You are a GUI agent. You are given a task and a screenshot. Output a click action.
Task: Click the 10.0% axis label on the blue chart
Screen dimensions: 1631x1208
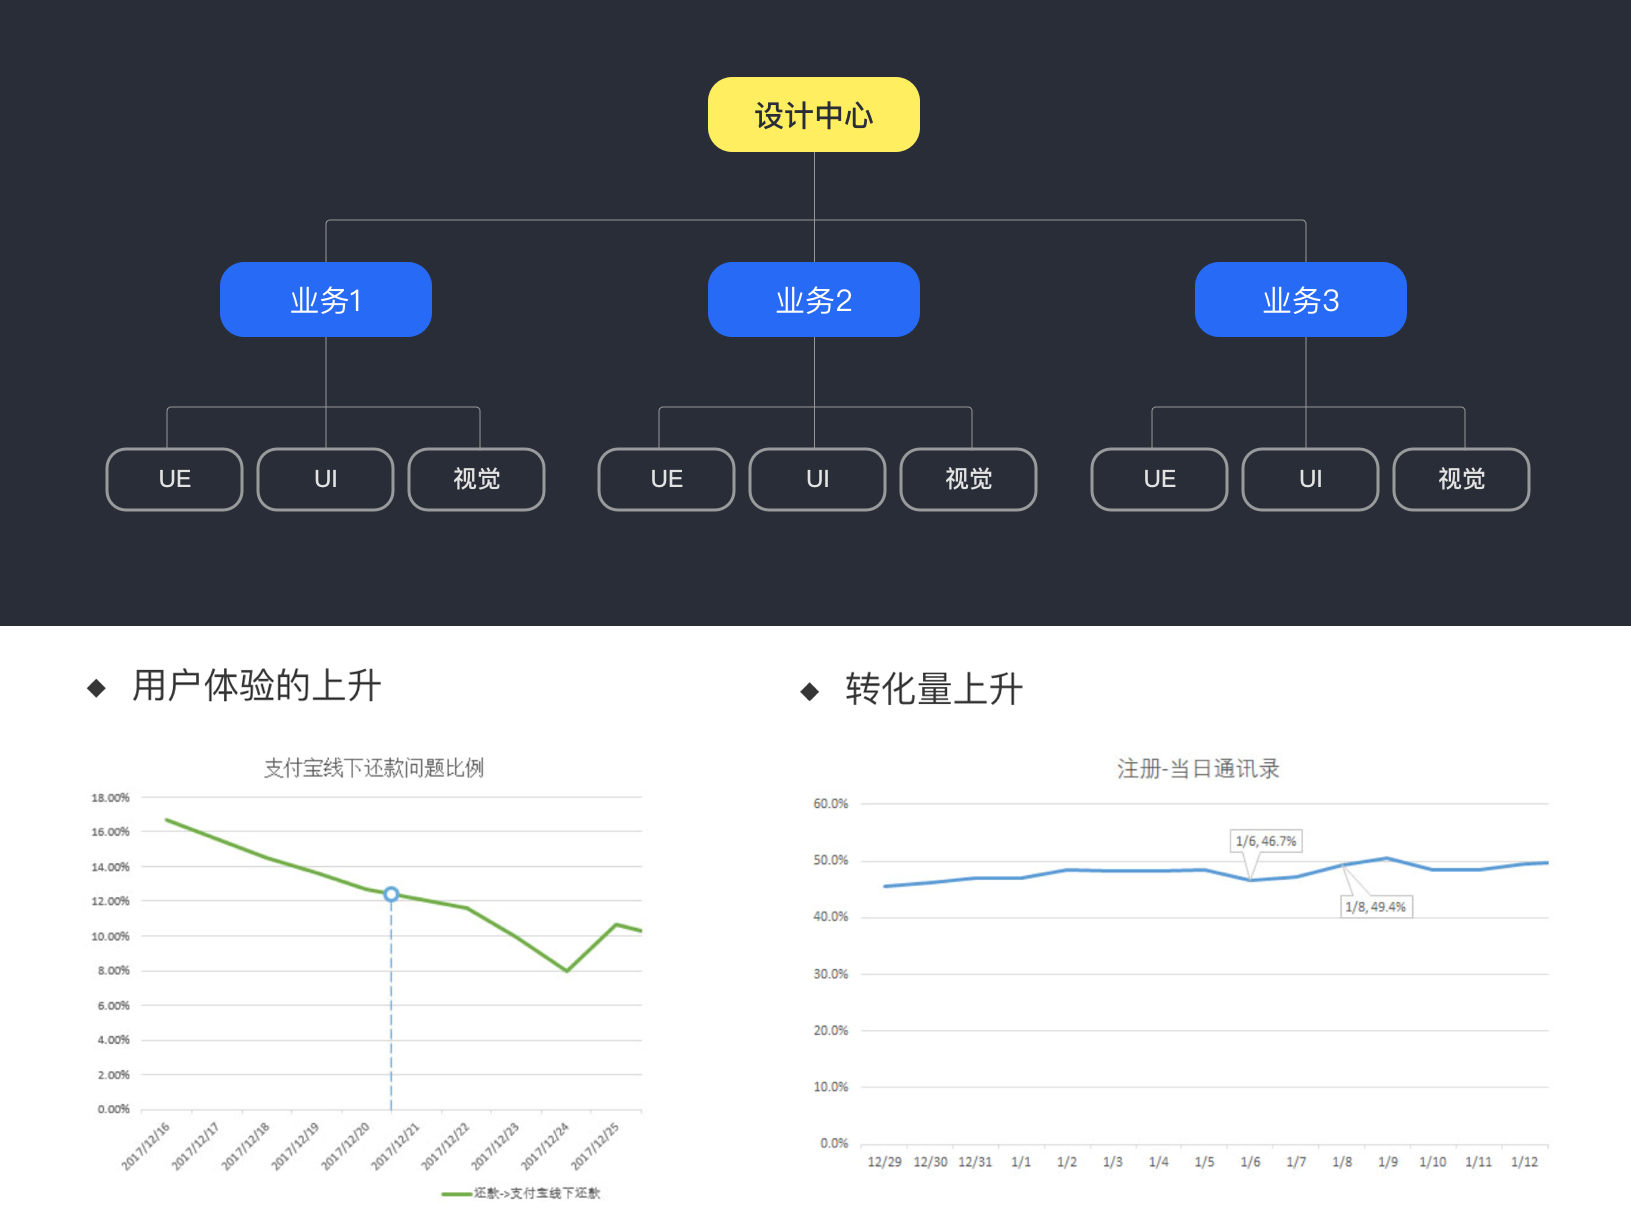(x=831, y=1087)
